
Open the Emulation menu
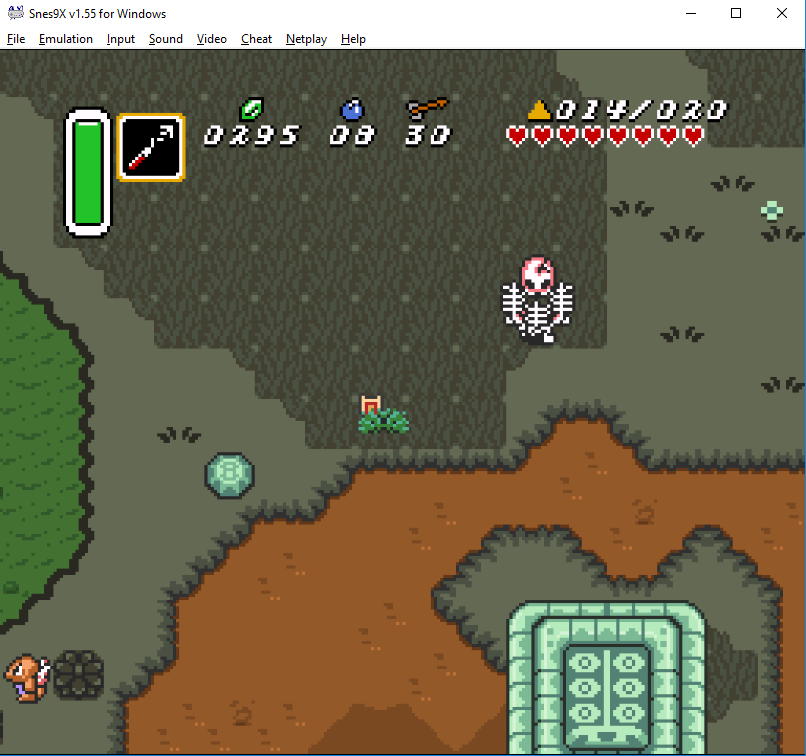[x=65, y=39]
